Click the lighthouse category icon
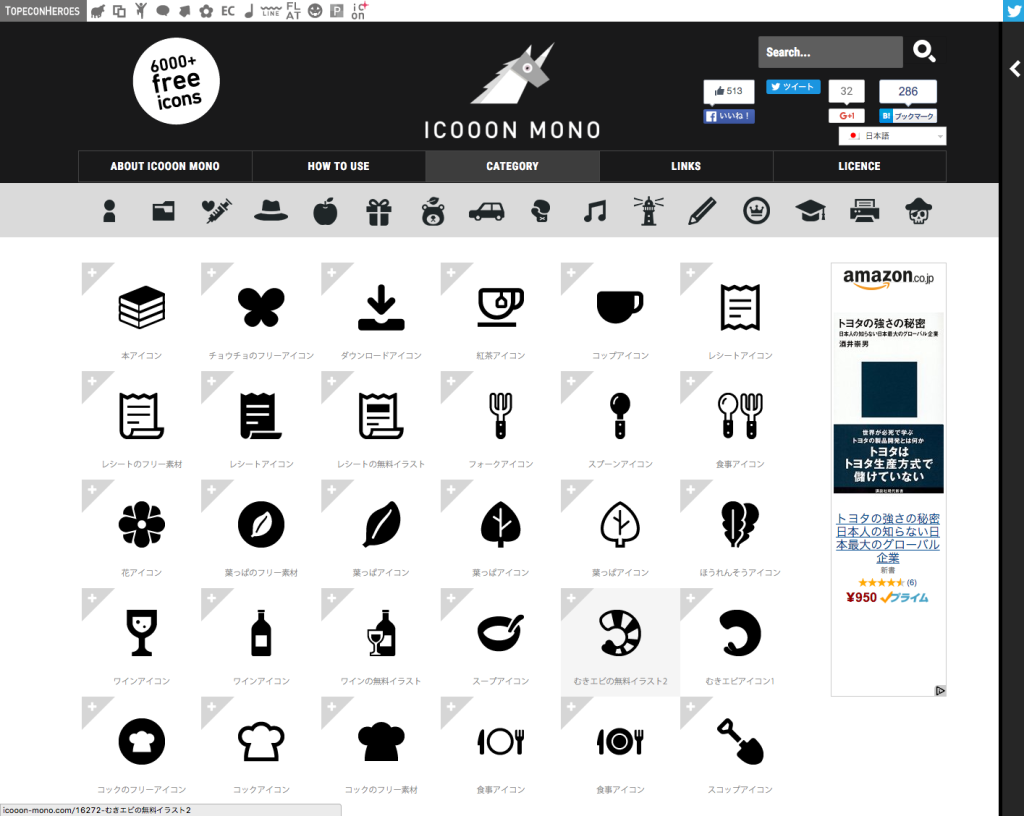The width and height of the screenshot is (1024, 816). point(649,211)
